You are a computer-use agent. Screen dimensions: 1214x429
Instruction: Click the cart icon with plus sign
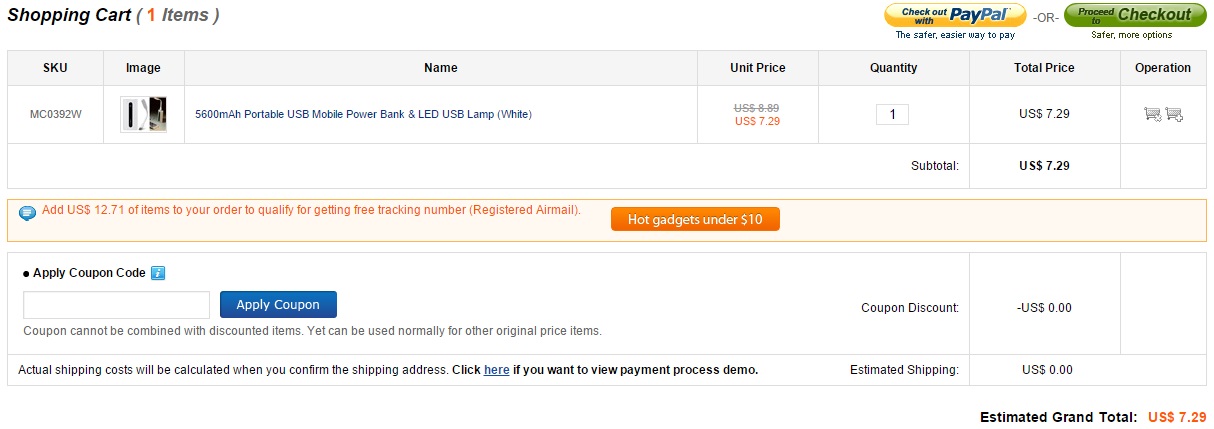(x=1174, y=114)
